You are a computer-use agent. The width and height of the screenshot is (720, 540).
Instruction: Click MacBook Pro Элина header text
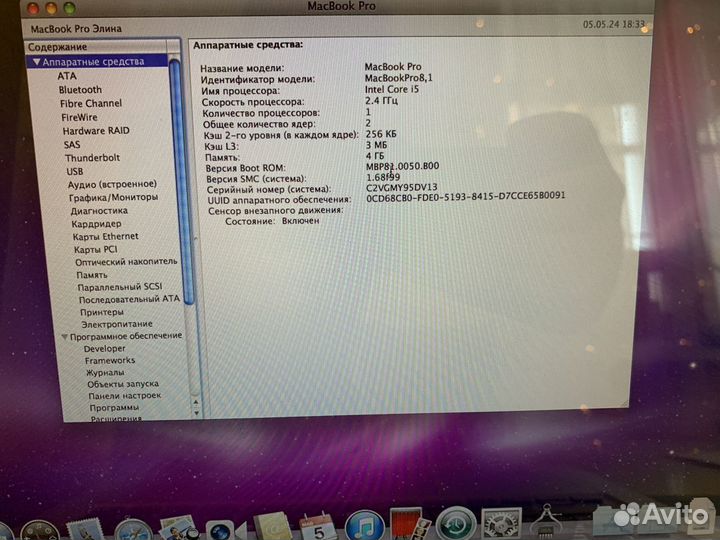[x=76, y=28]
